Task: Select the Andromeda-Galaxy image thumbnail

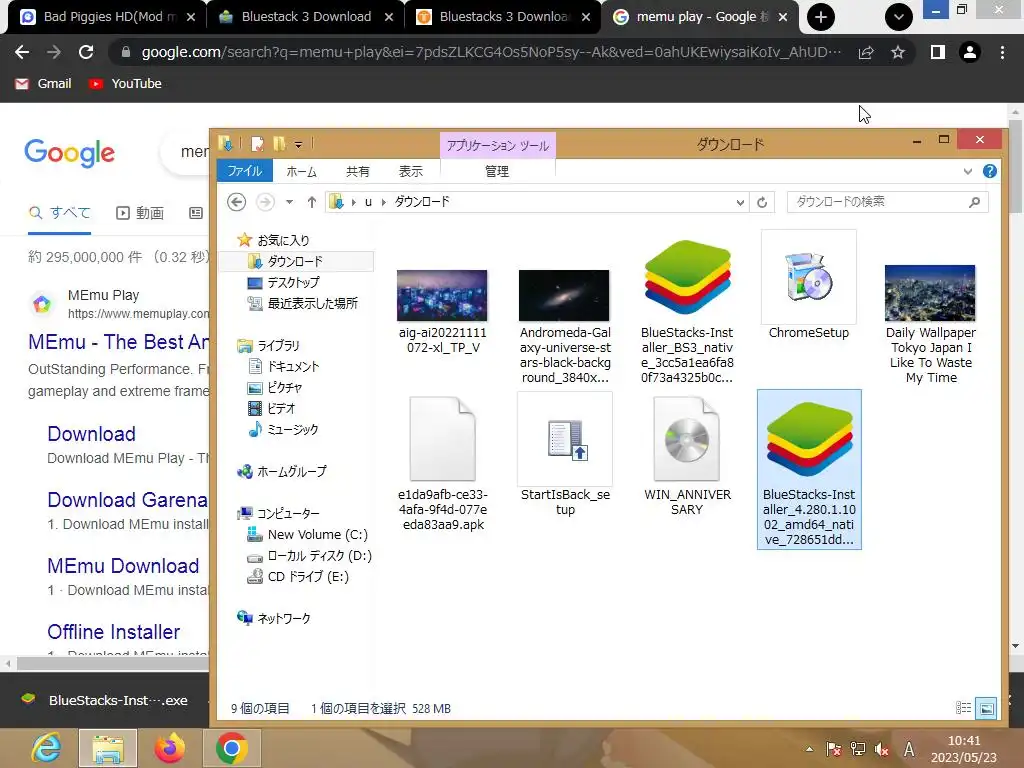Action: tap(564, 295)
